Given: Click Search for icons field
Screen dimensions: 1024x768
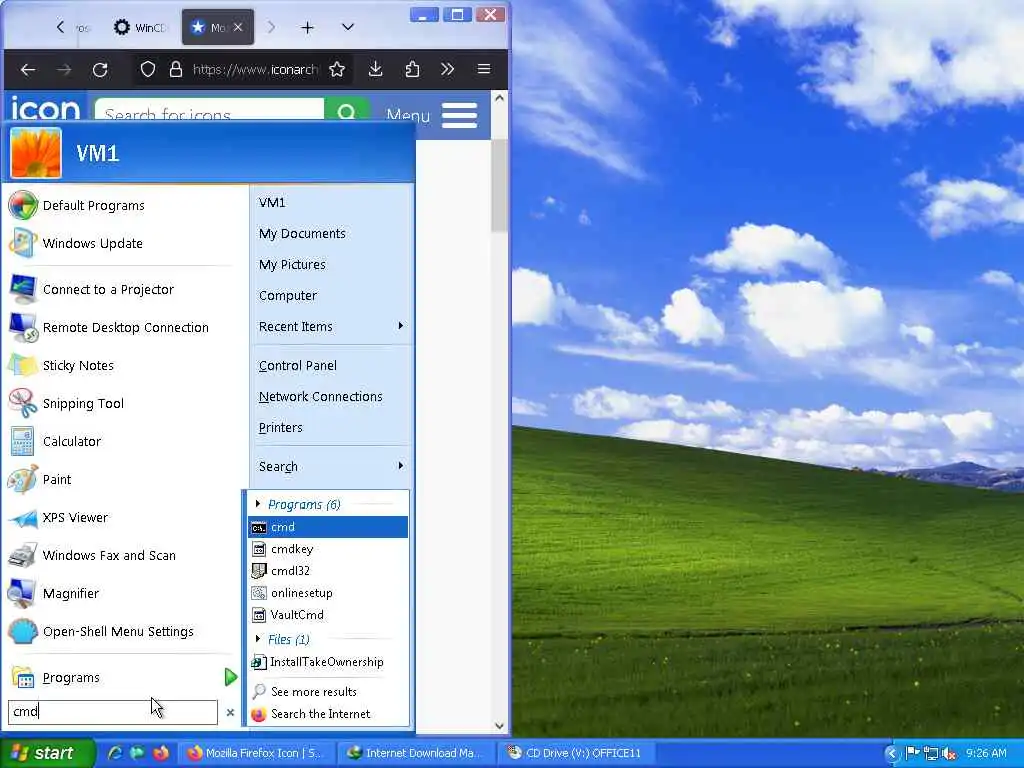Looking at the screenshot, I should (209, 110).
